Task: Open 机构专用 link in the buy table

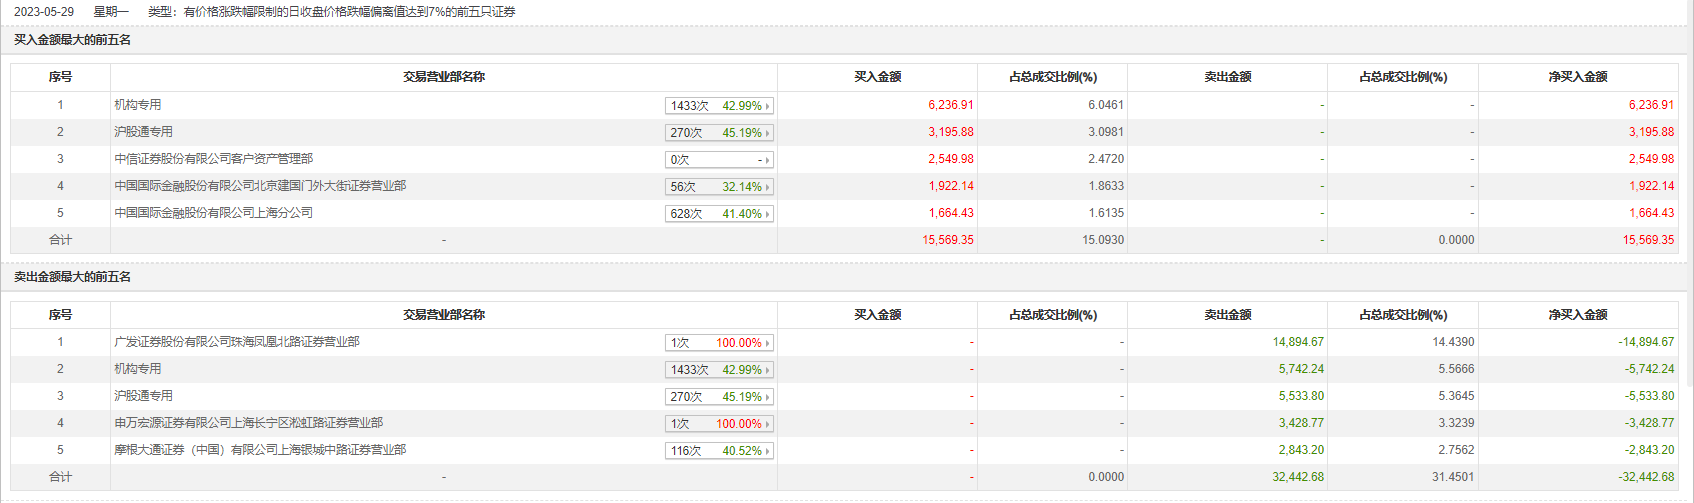Action: 138,105
